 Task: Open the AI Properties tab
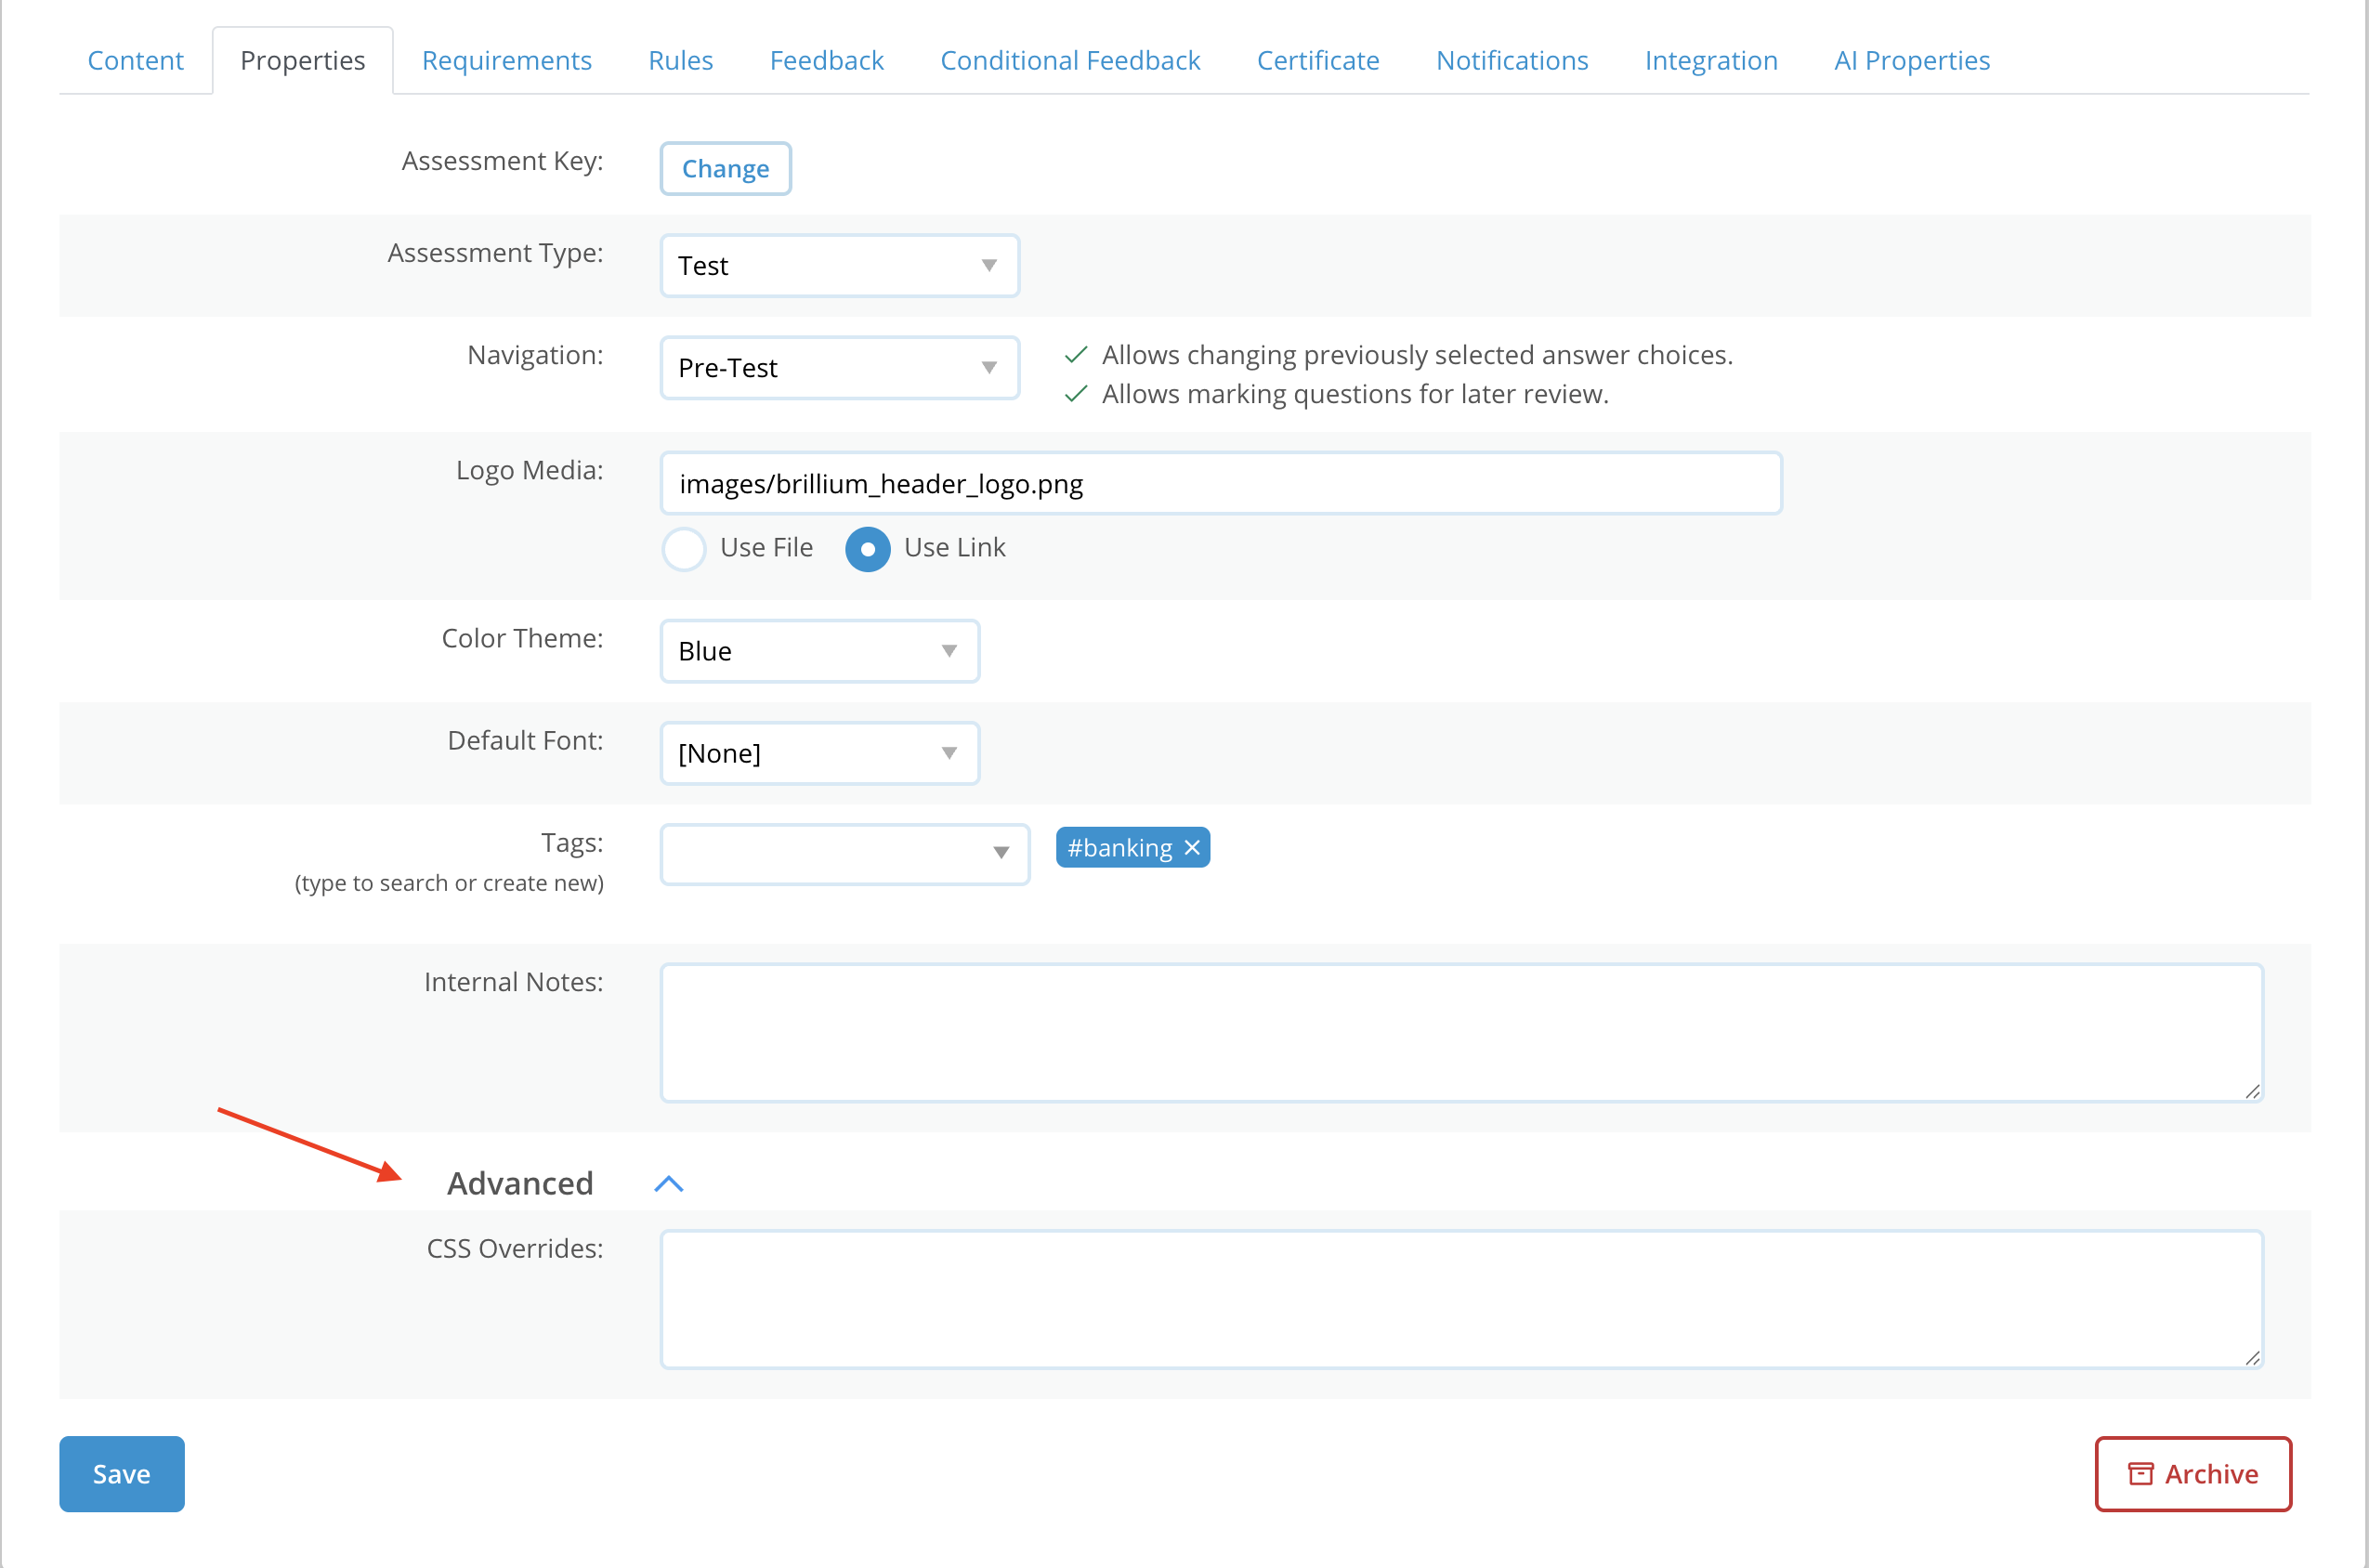(x=1912, y=61)
